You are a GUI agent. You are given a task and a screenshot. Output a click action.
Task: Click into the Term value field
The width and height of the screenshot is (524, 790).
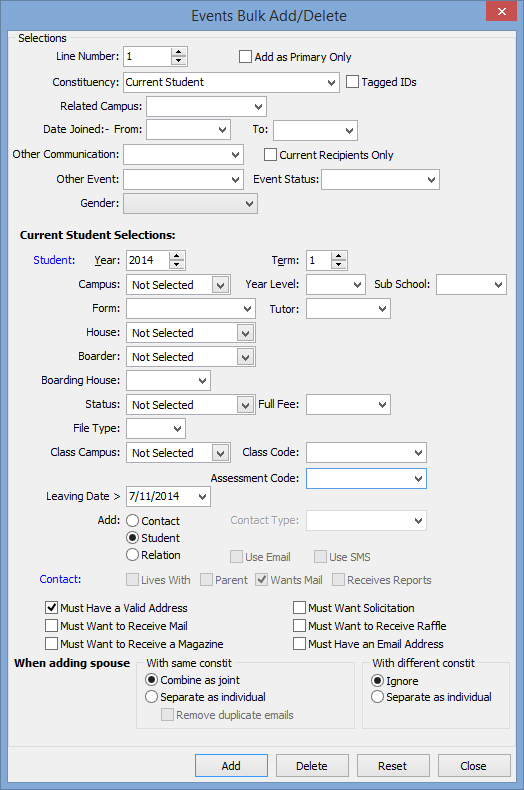coord(318,260)
